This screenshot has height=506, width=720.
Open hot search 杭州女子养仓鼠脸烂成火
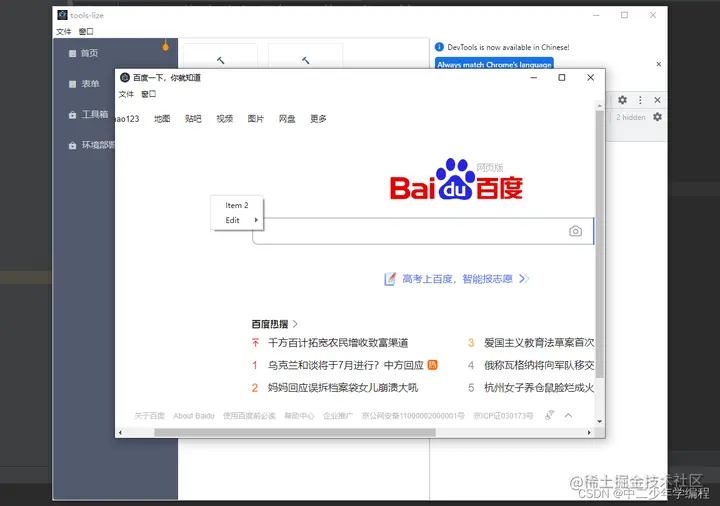pyautogui.click(x=539, y=388)
